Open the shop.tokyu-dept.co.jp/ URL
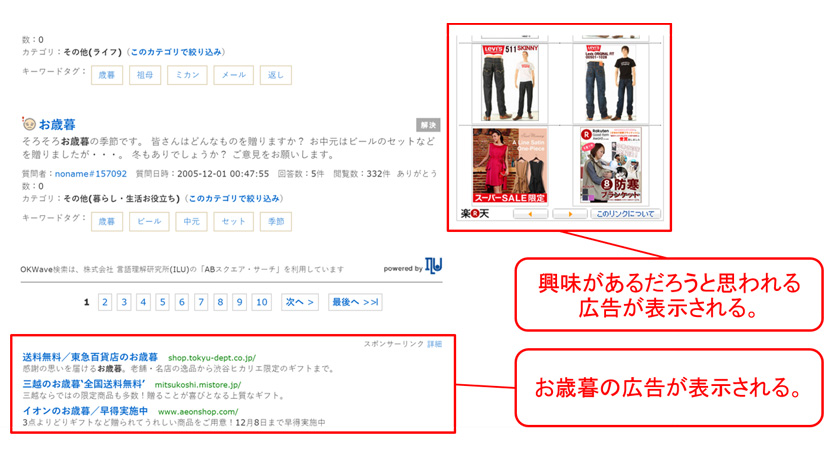The height and width of the screenshot is (460, 830). [212, 358]
